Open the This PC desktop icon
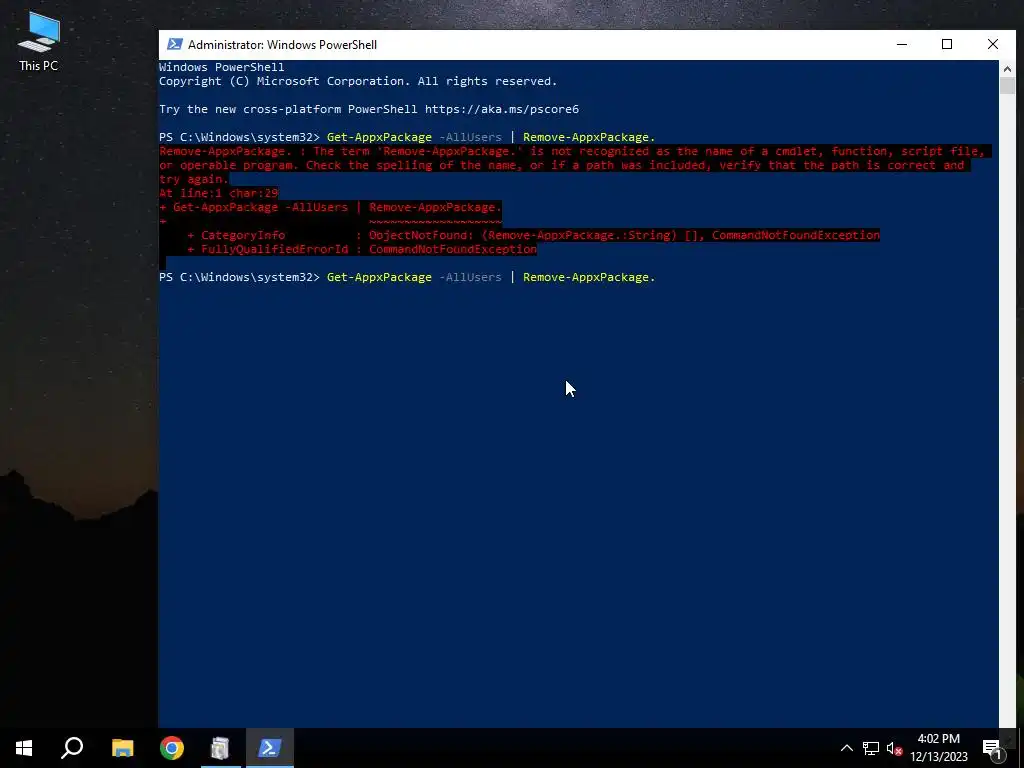 [39, 41]
